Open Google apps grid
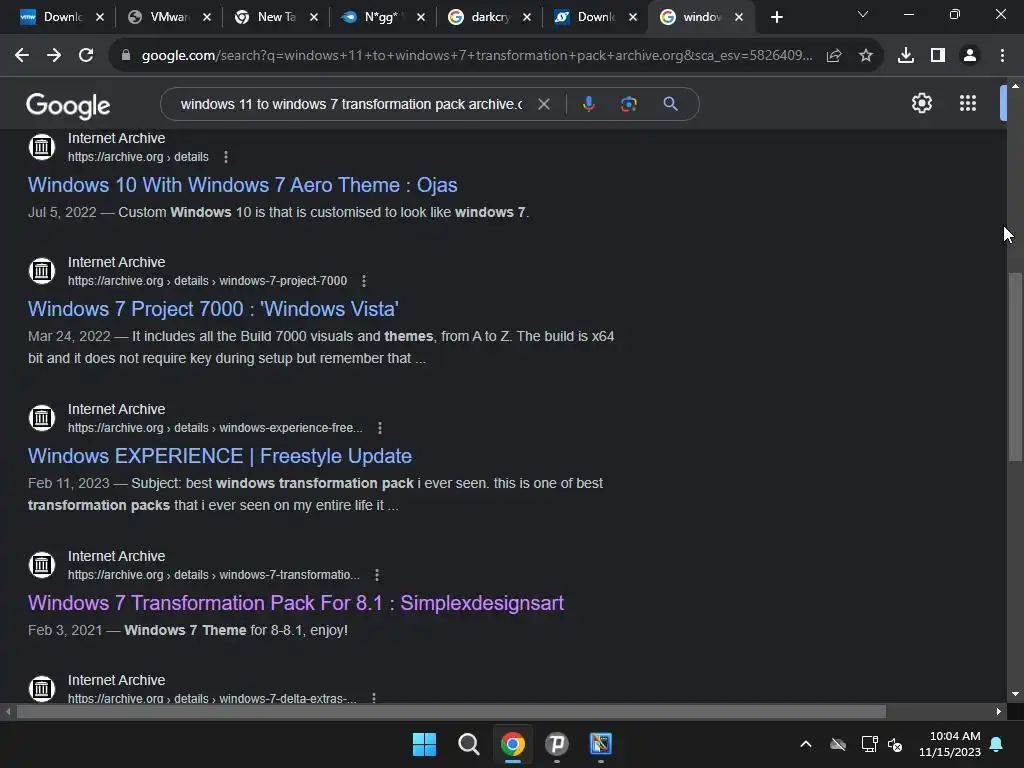 [x=968, y=103]
